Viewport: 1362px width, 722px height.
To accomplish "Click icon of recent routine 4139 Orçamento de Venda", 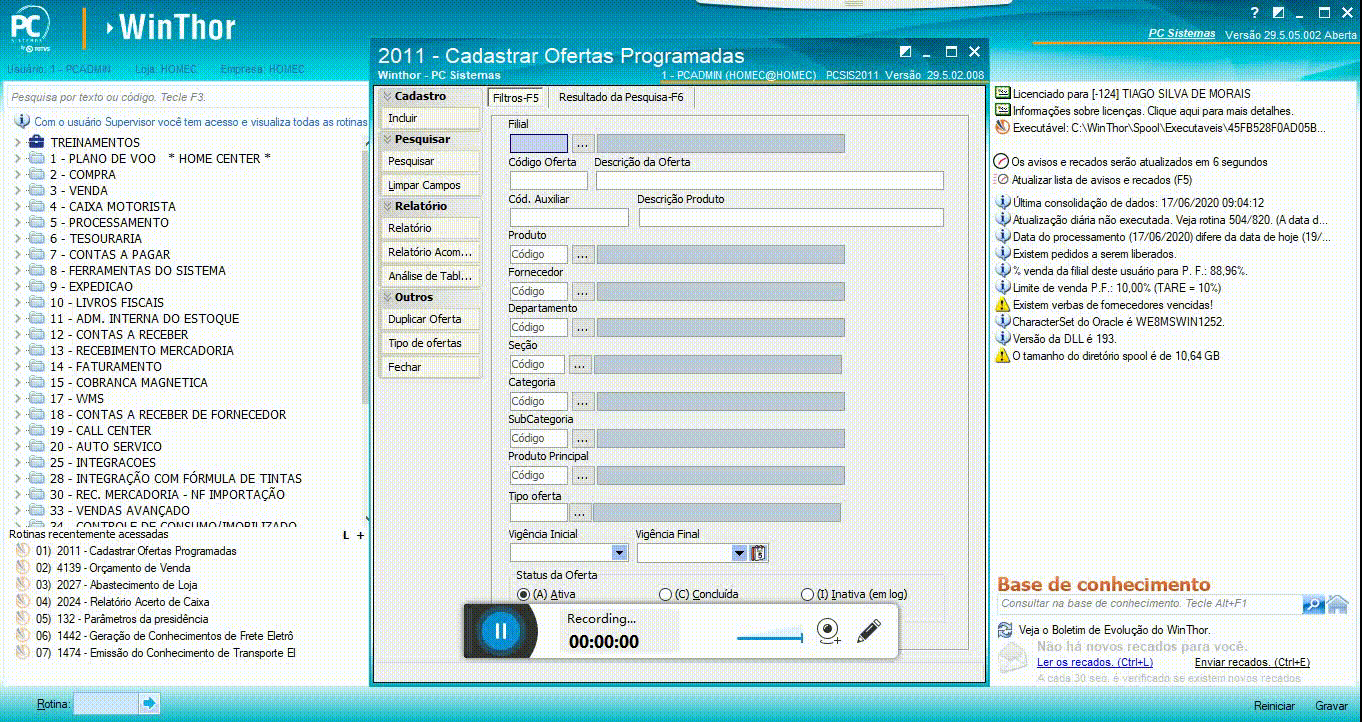I will (23, 568).
